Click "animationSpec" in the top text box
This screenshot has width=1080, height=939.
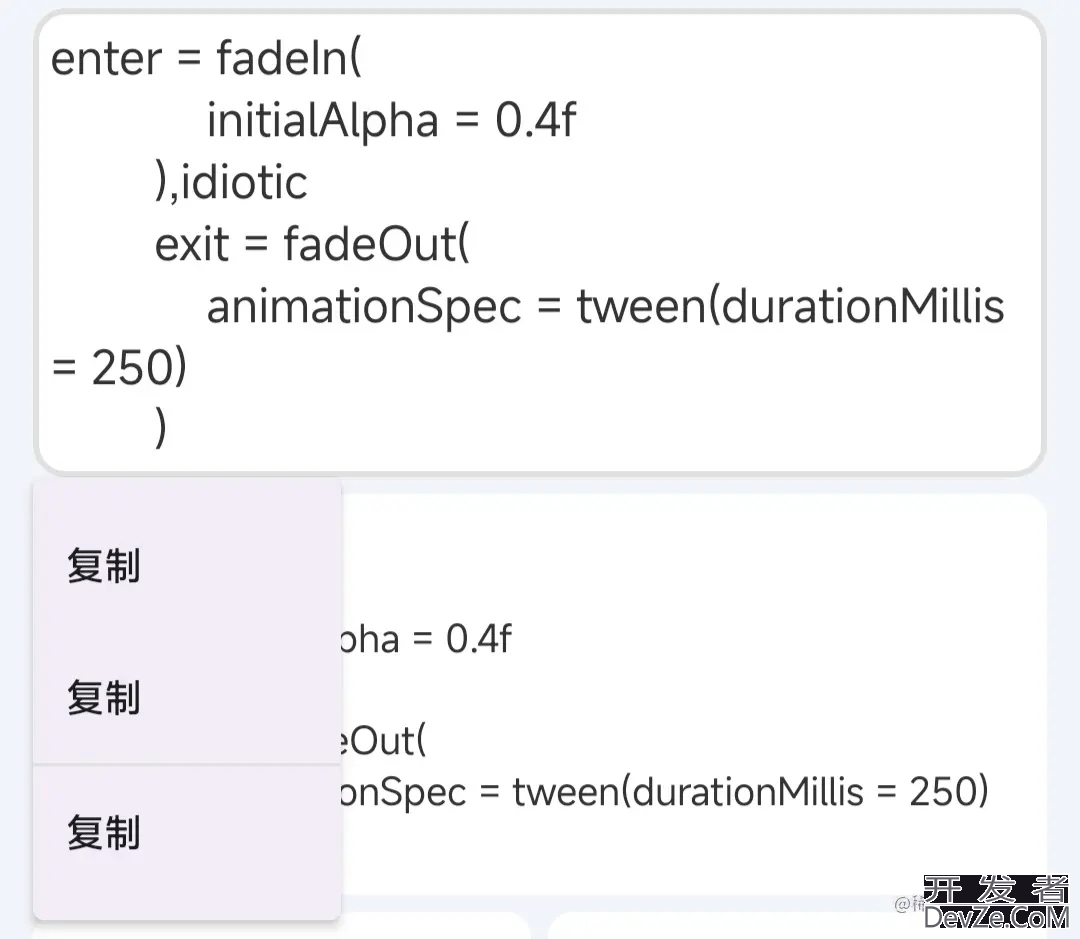point(364,306)
